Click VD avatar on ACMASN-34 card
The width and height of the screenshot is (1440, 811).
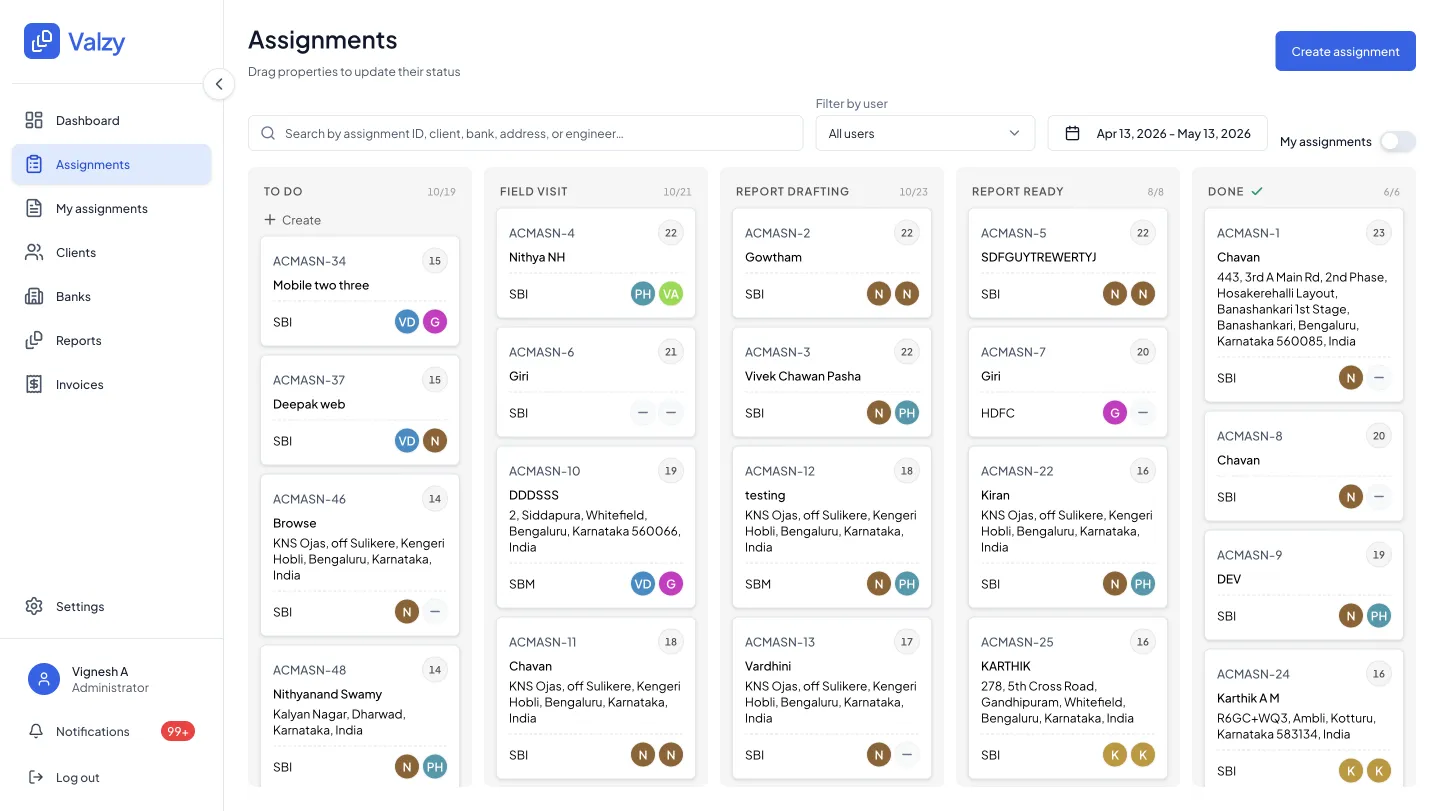point(407,322)
